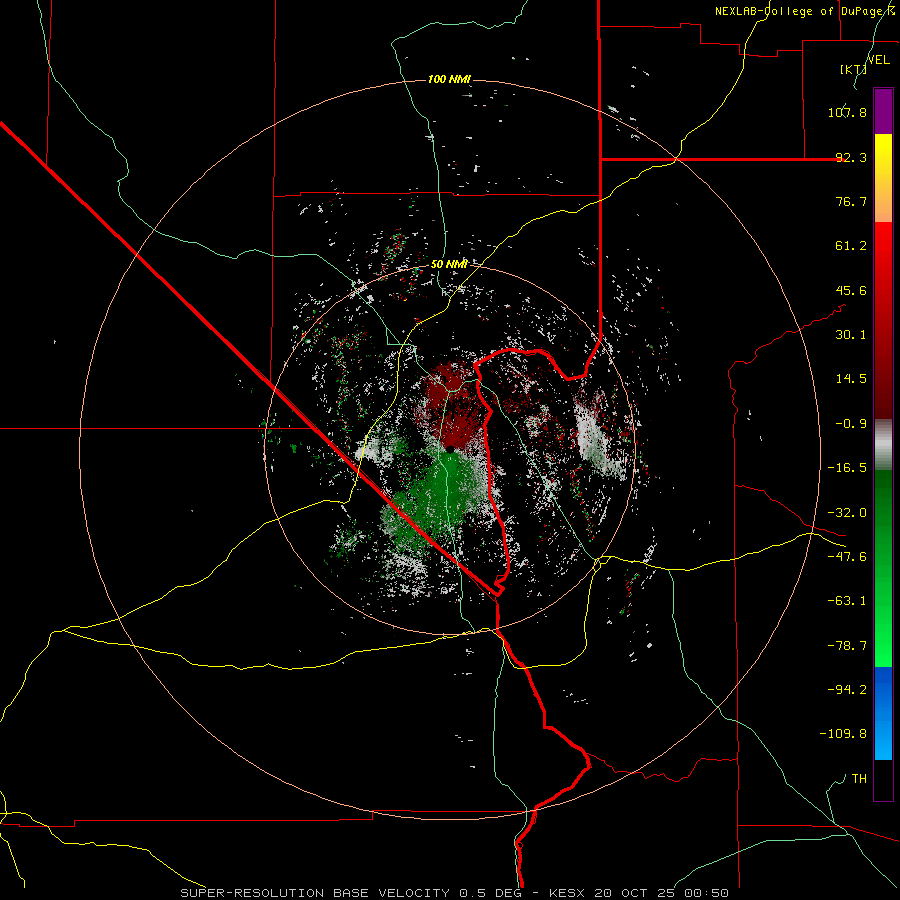This screenshot has height=900, width=900.
Task: Click the NEXLAB-College of DuPage watermark text
Action: pos(804,11)
